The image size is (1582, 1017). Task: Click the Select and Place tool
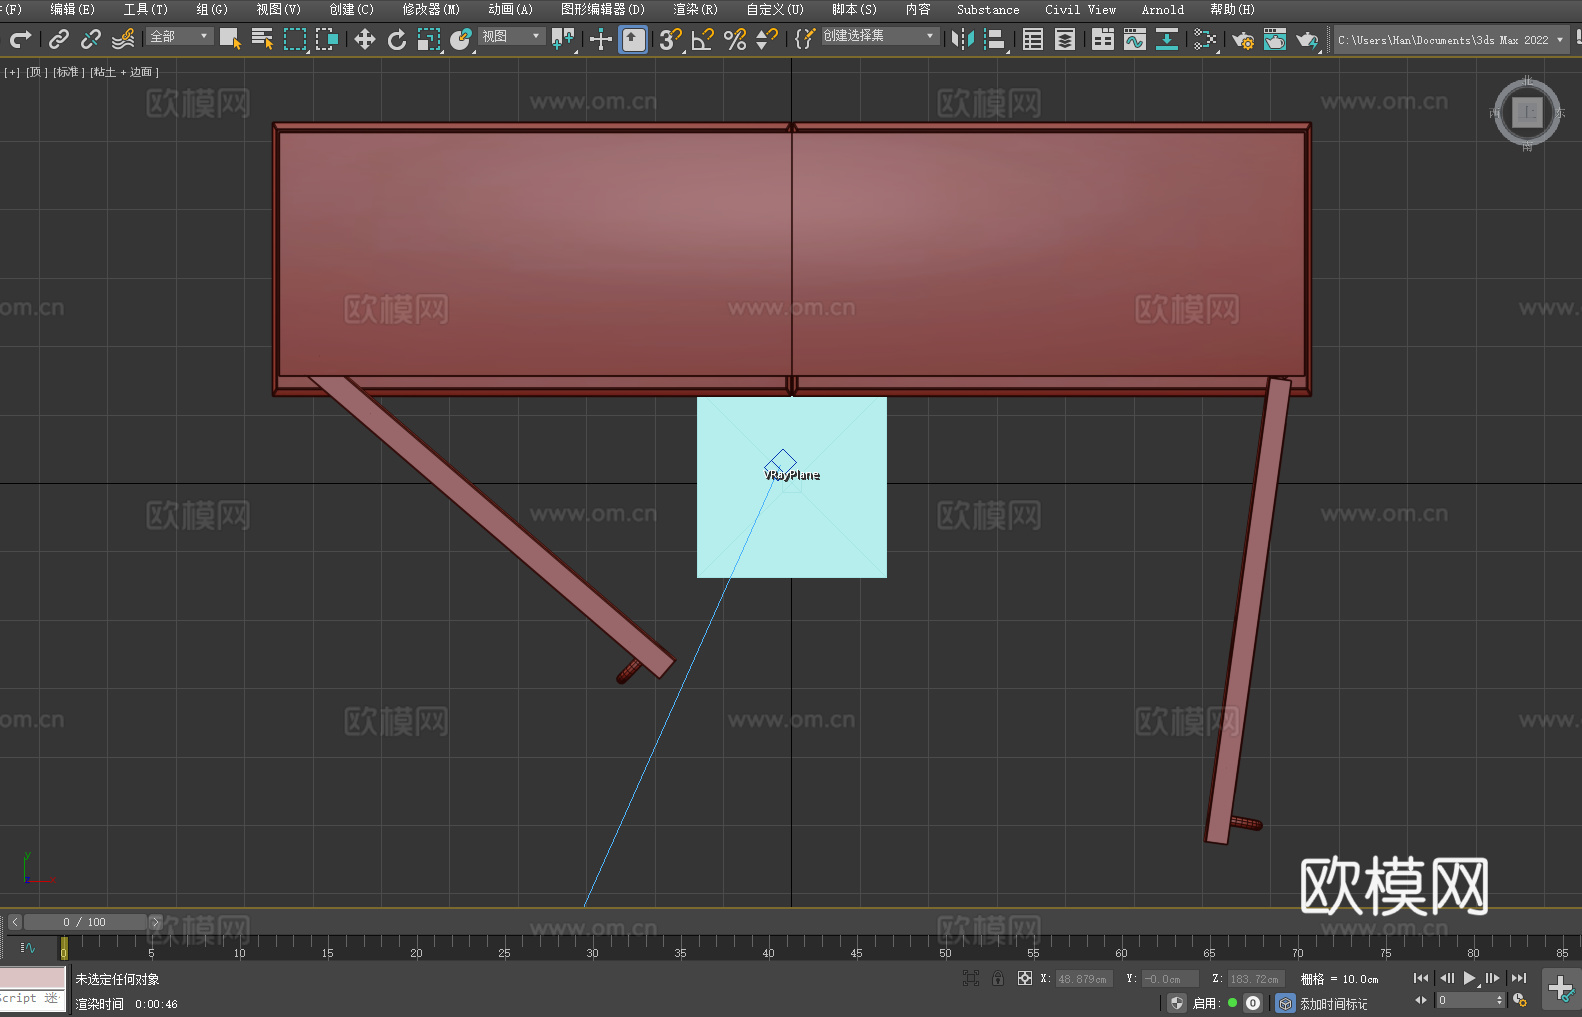click(461, 39)
